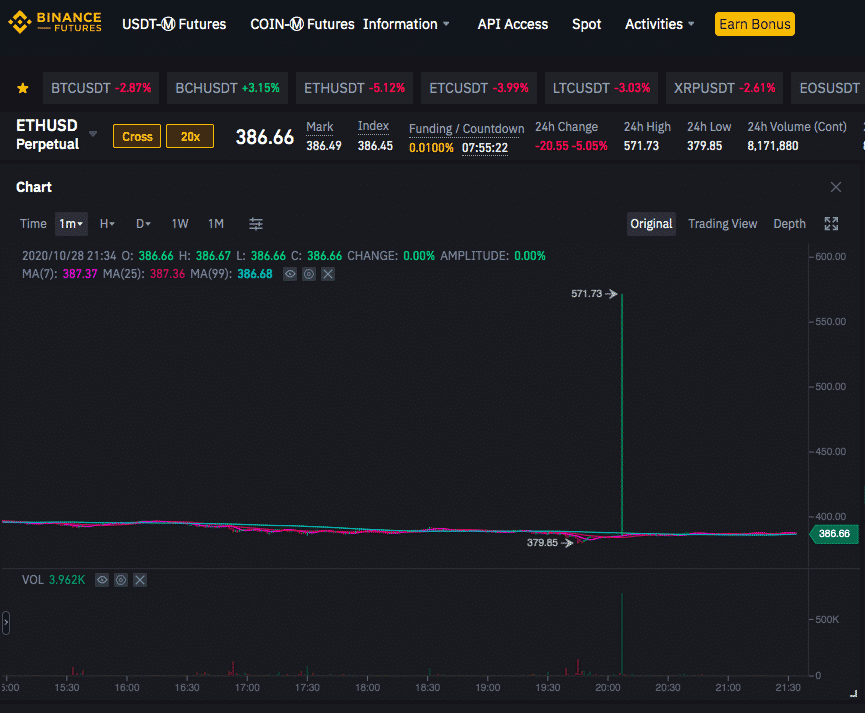Adjust leverage via 20x button
Screen dimensions: 865x713
[x=190, y=136]
